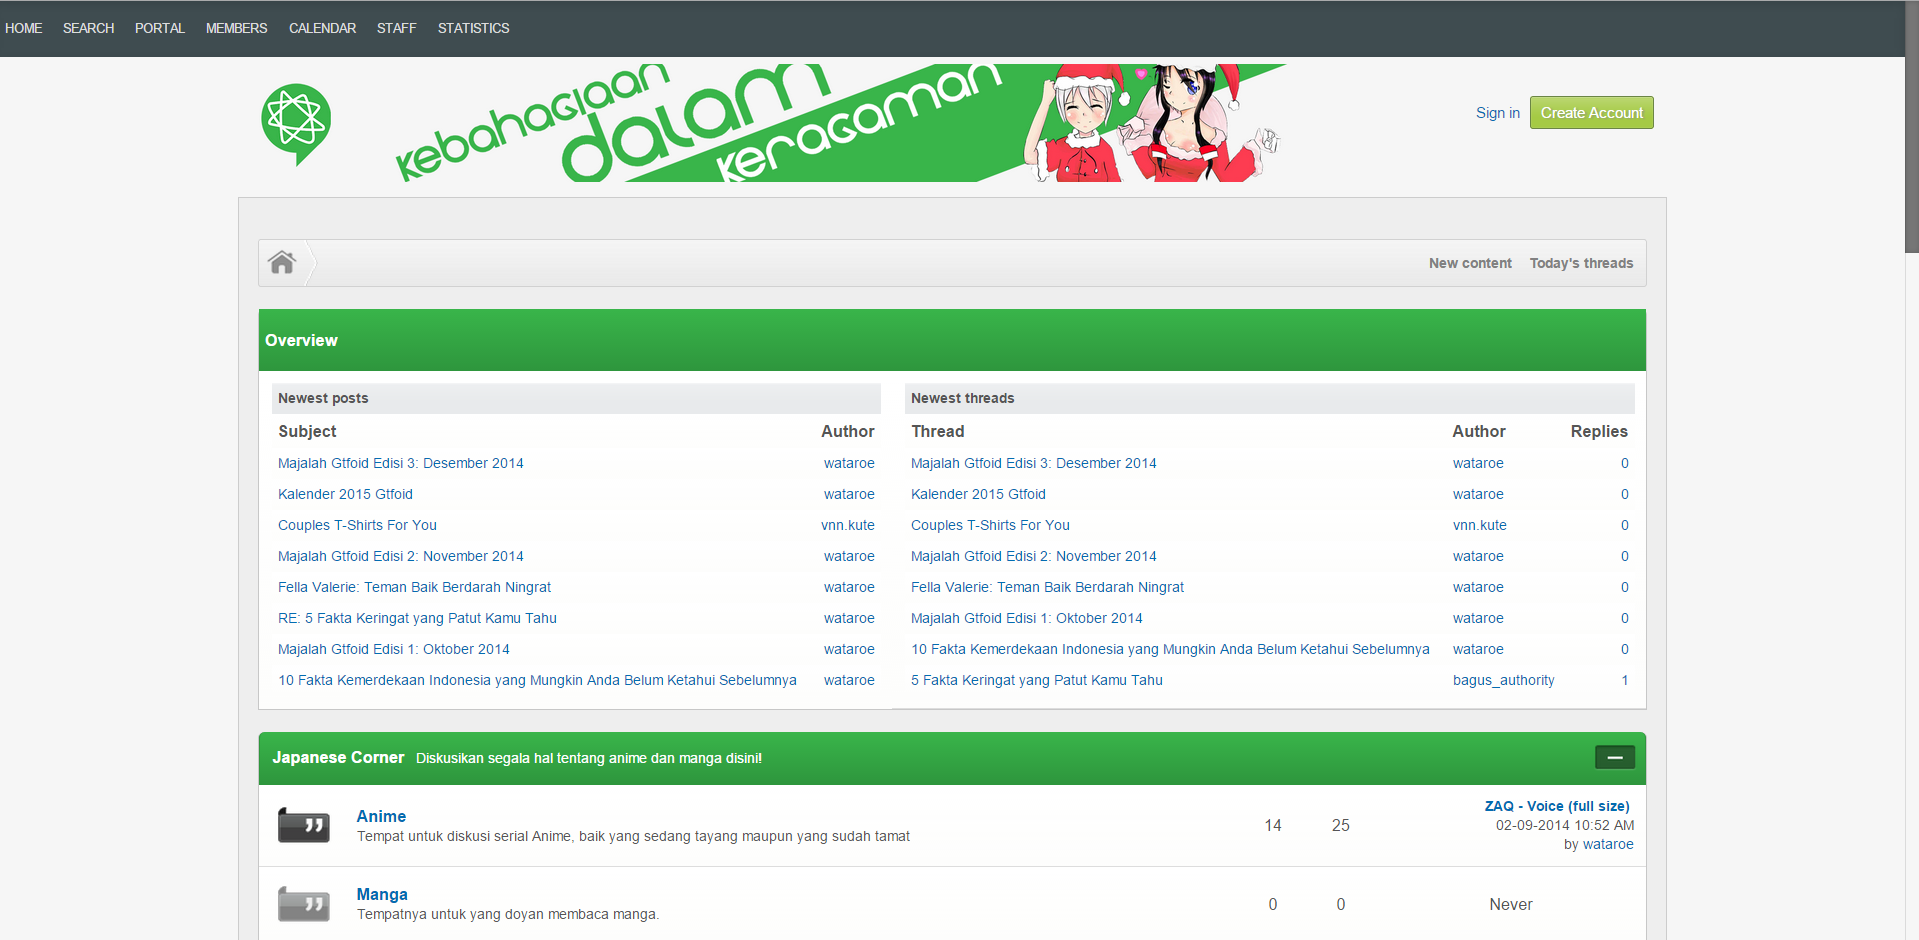Click the Sign in link
Viewport: 1919px width, 940px height.
(x=1497, y=113)
